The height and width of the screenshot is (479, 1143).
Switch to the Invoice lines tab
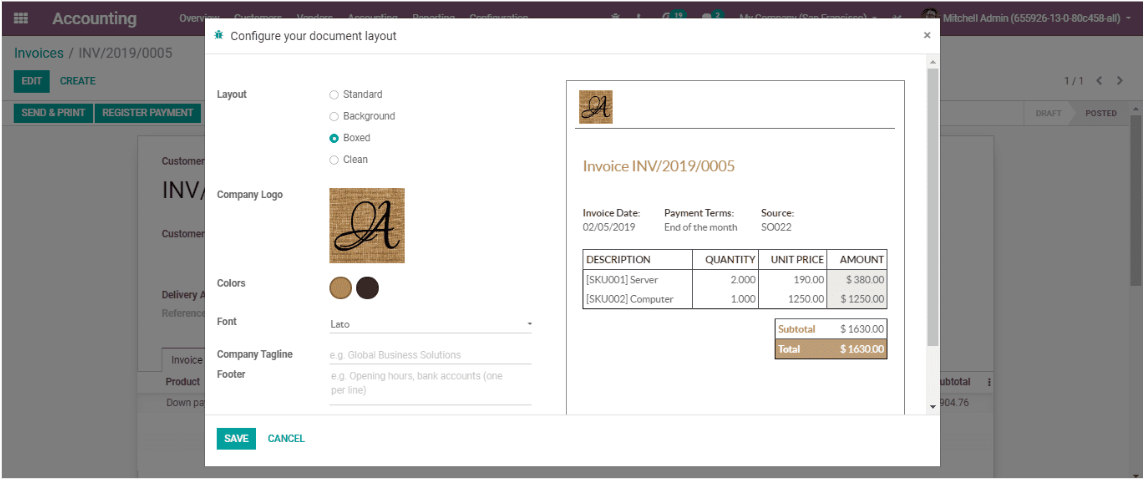tap(186, 359)
